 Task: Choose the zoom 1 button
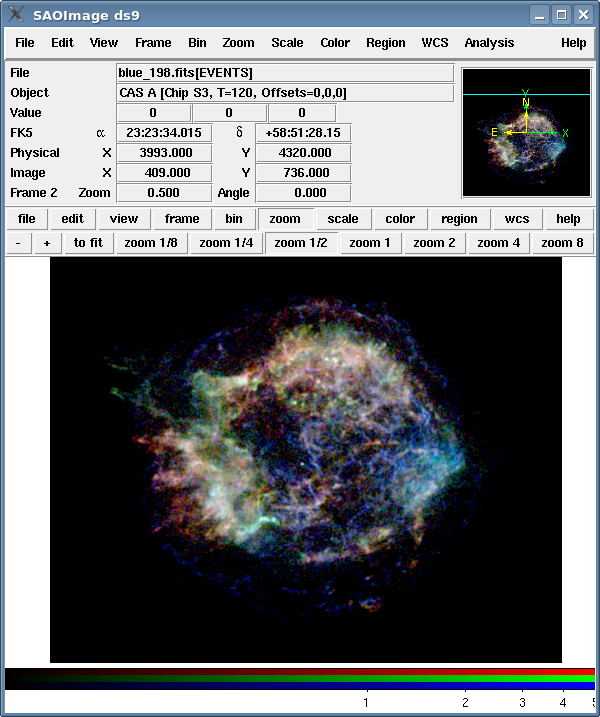coord(369,243)
